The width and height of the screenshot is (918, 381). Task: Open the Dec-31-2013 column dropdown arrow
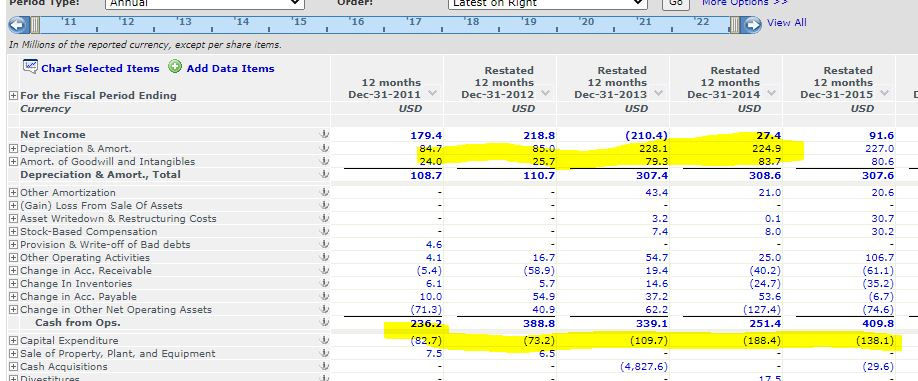coord(658,93)
